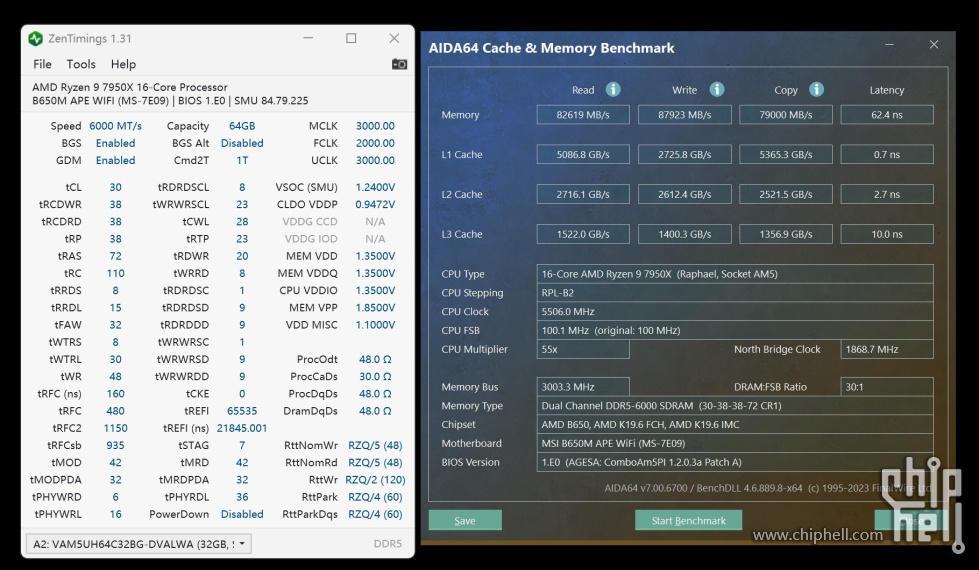Click the ZenTimings app logo icon
This screenshot has height=570, width=979.
36,39
